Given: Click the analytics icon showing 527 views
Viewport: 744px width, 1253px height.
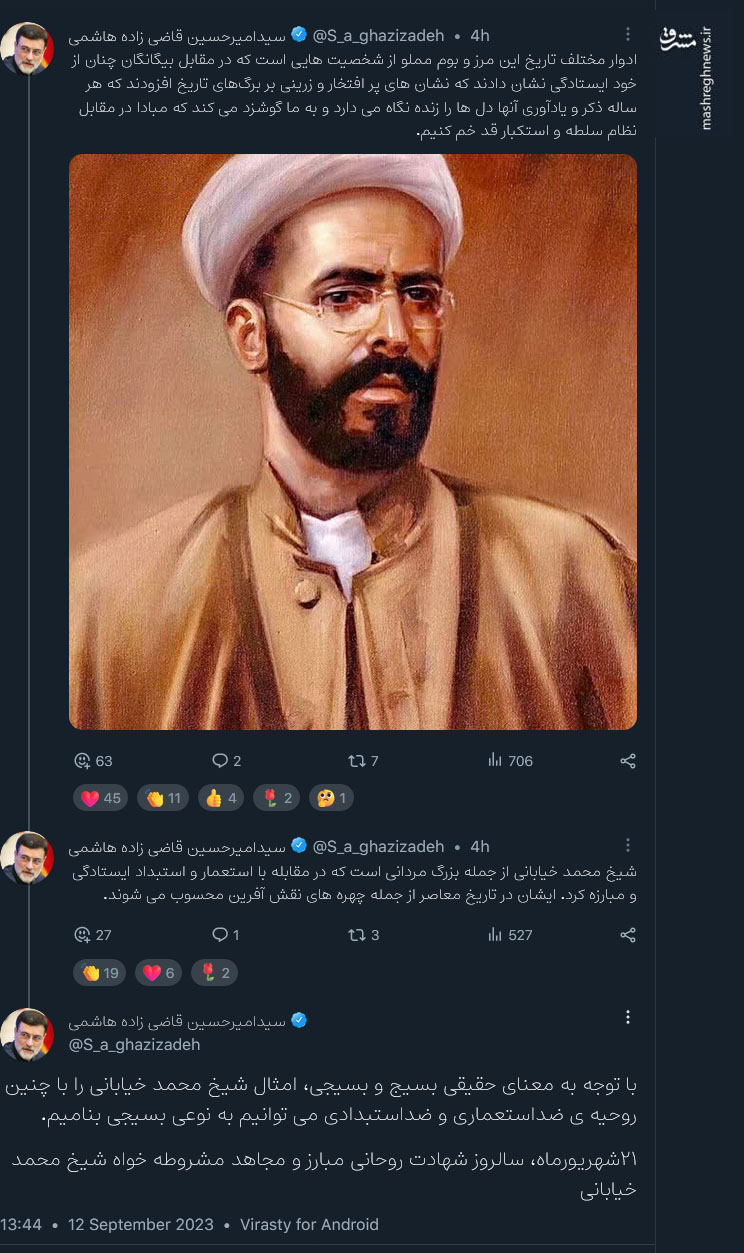Looking at the screenshot, I should (492, 935).
